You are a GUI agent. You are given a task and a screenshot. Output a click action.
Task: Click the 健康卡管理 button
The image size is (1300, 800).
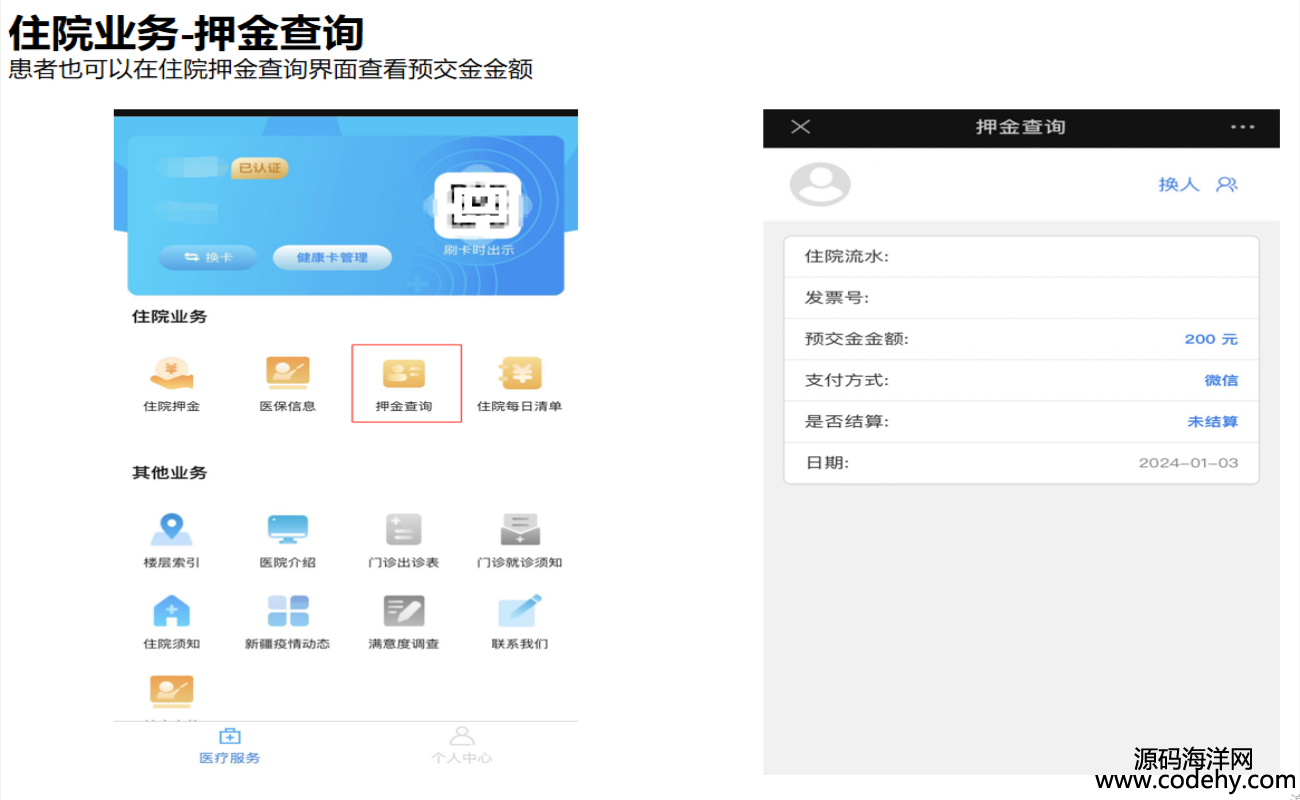[332, 257]
